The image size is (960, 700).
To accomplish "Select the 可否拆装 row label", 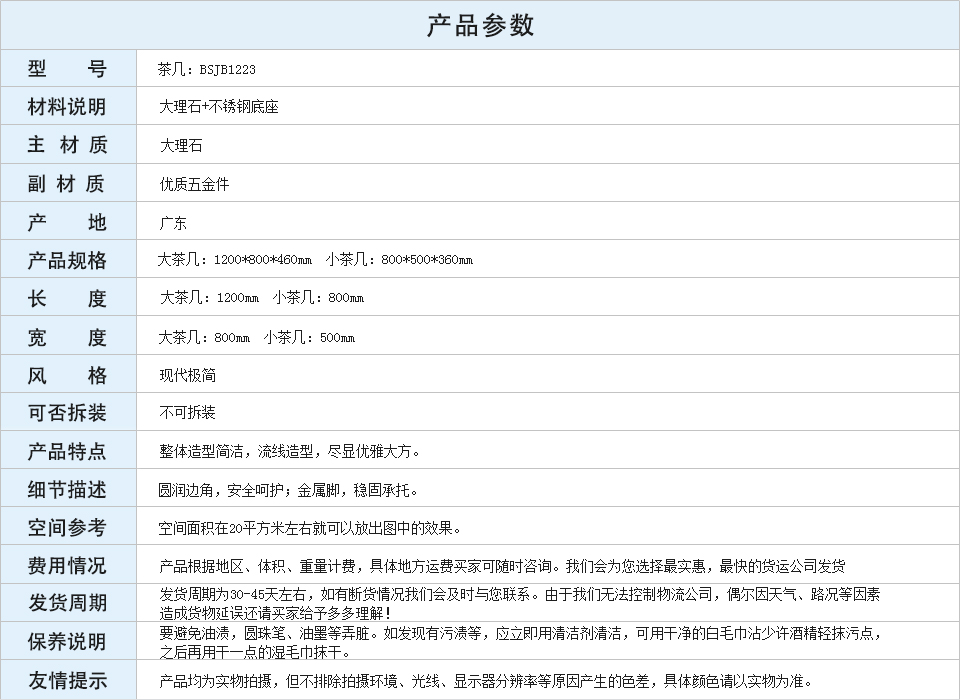I will (x=67, y=413).
